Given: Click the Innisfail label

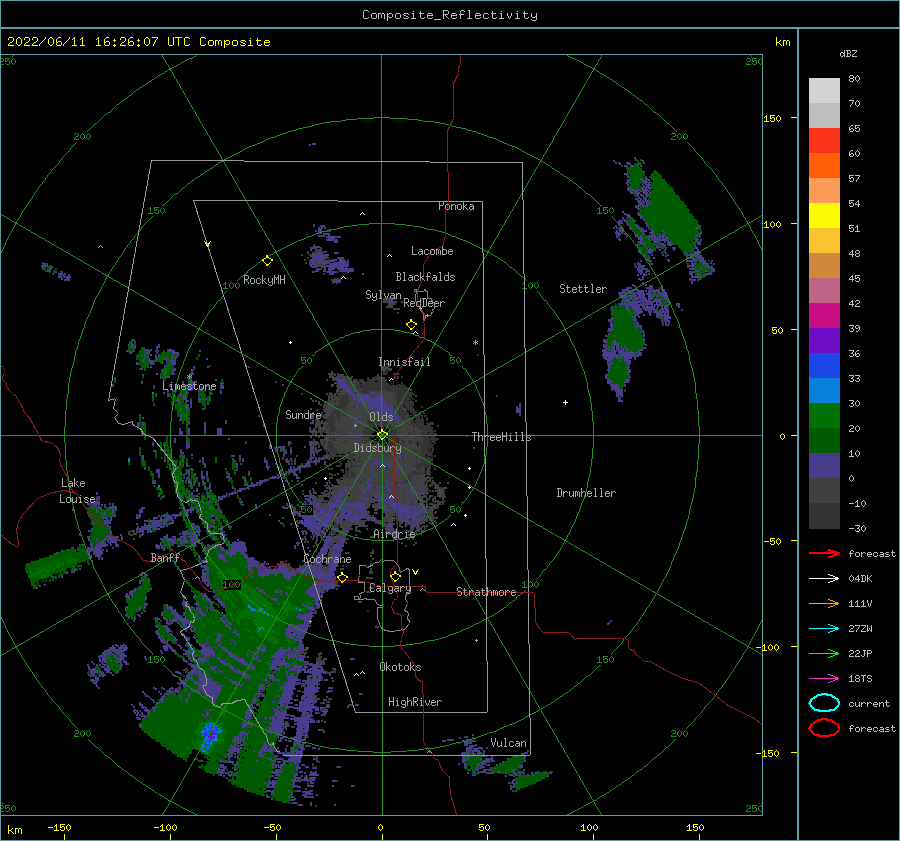Looking at the screenshot, I should coord(404,362).
